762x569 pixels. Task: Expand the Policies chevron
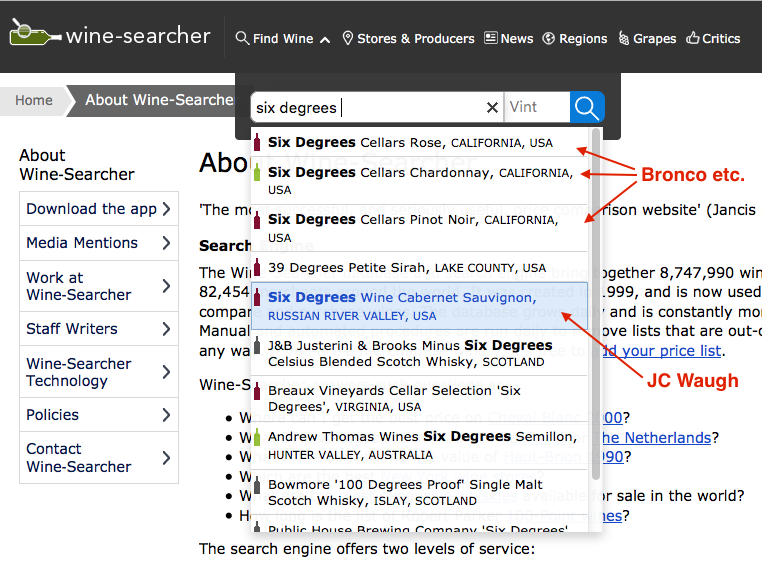click(167, 415)
